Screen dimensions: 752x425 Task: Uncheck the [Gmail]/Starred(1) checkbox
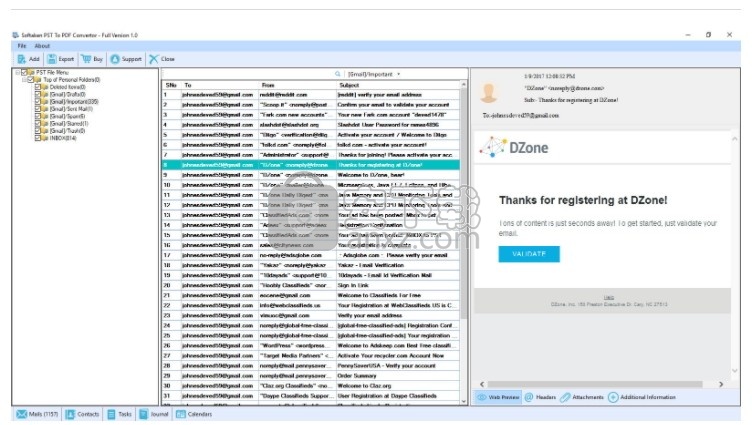(37, 123)
